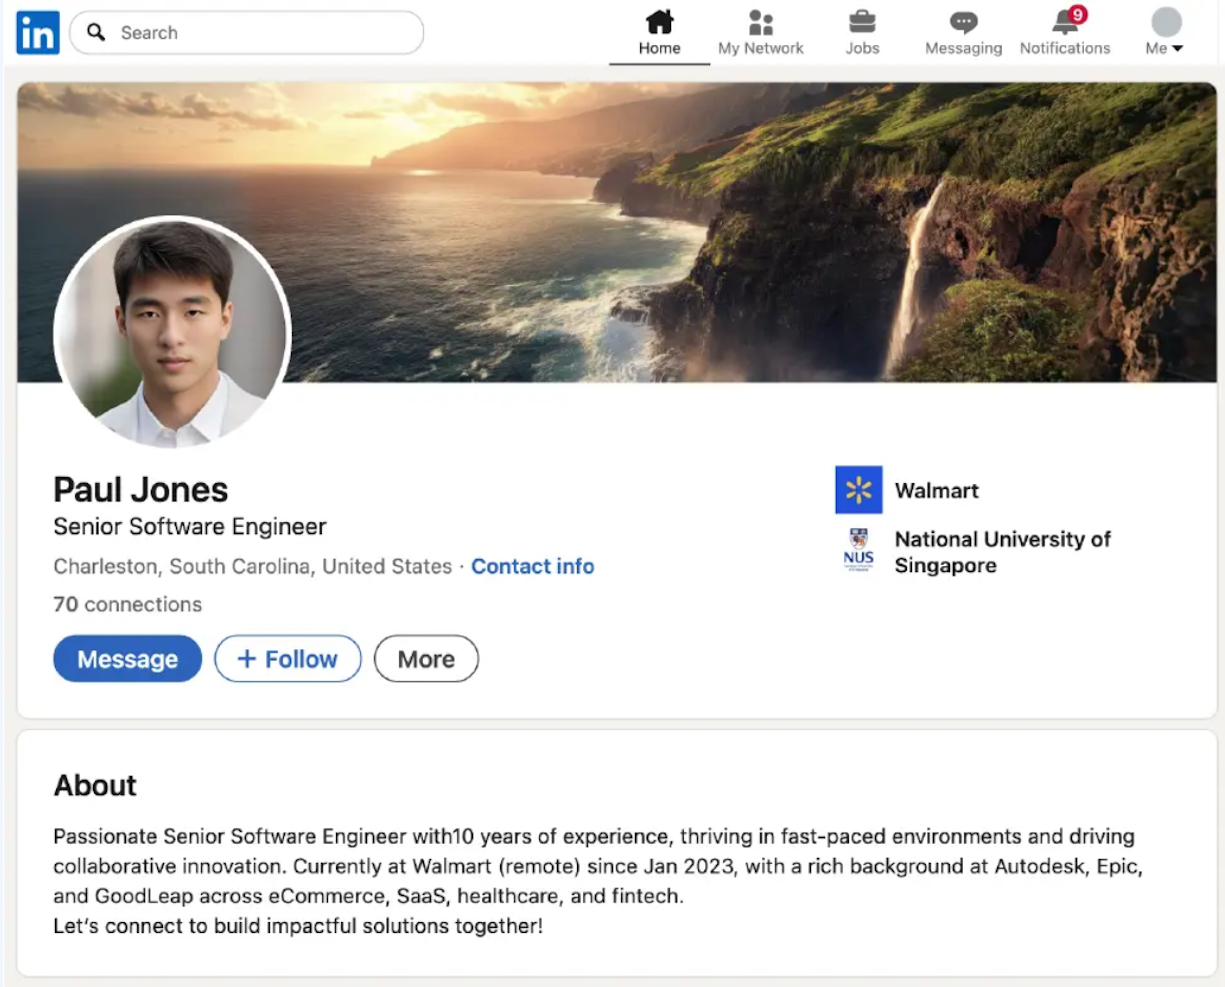Click the 70 connections link
This screenshot has width=1225, height=987.
(x=126, y=604)
